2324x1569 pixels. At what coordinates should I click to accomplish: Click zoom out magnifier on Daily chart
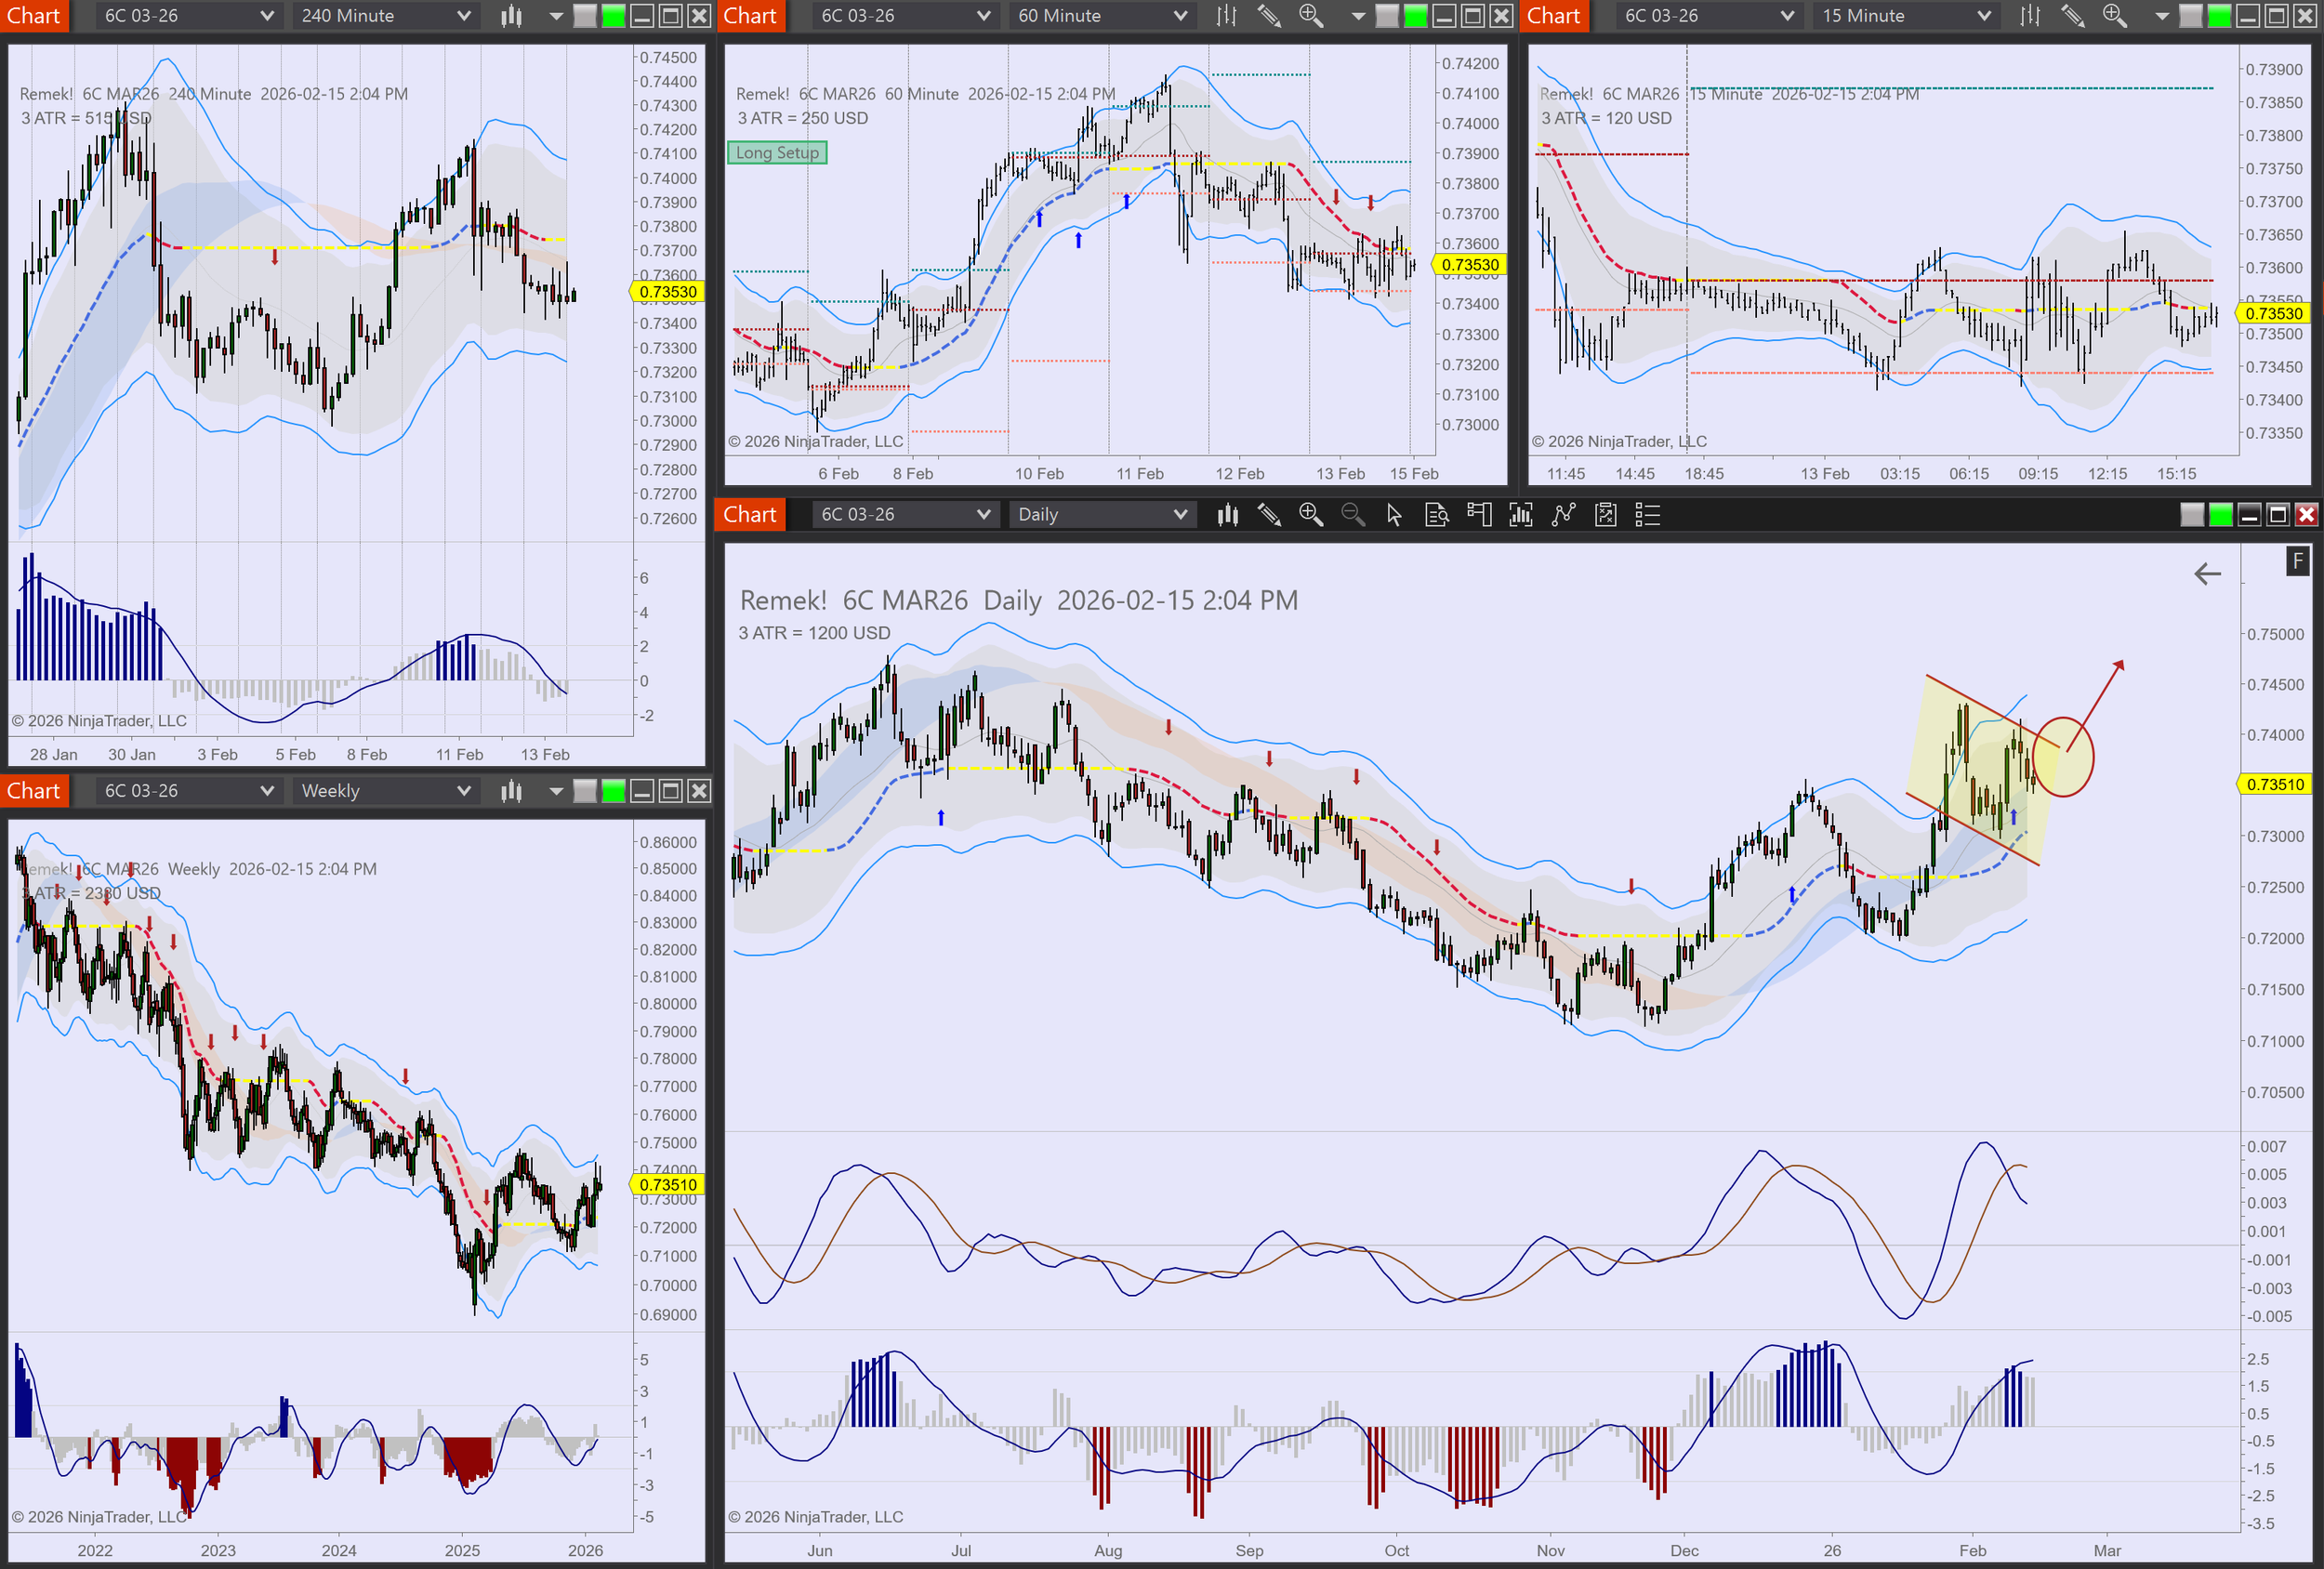(x=1352, y=515)
